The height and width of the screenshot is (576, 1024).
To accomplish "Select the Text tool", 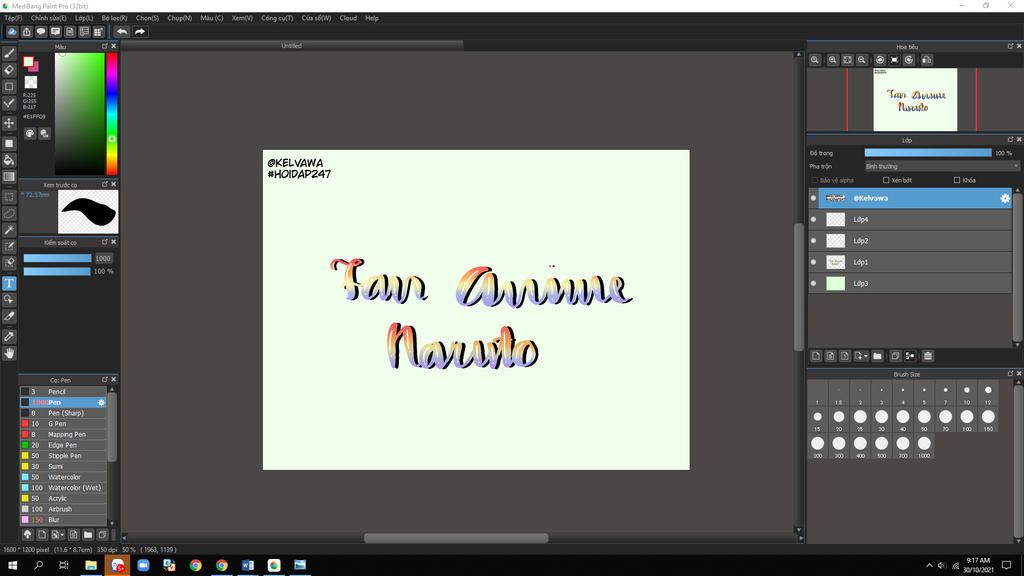I will (x=9, y=283).
